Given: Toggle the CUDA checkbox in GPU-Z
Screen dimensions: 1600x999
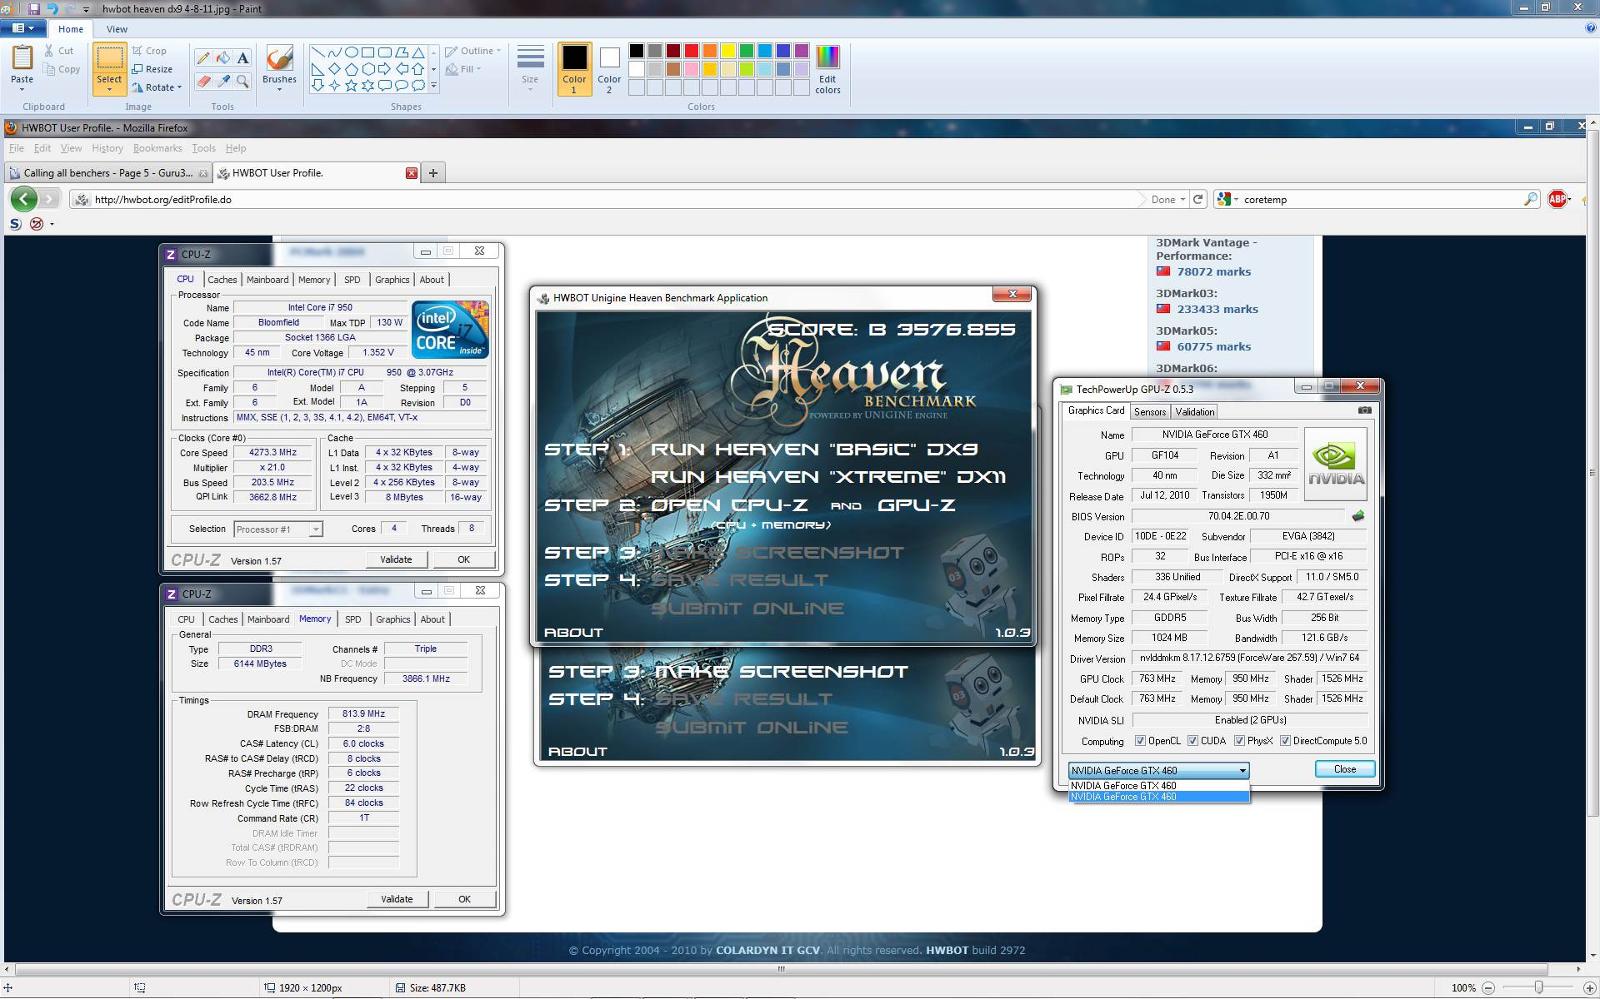Looking at the screenshot, I should coord(1192,741).
